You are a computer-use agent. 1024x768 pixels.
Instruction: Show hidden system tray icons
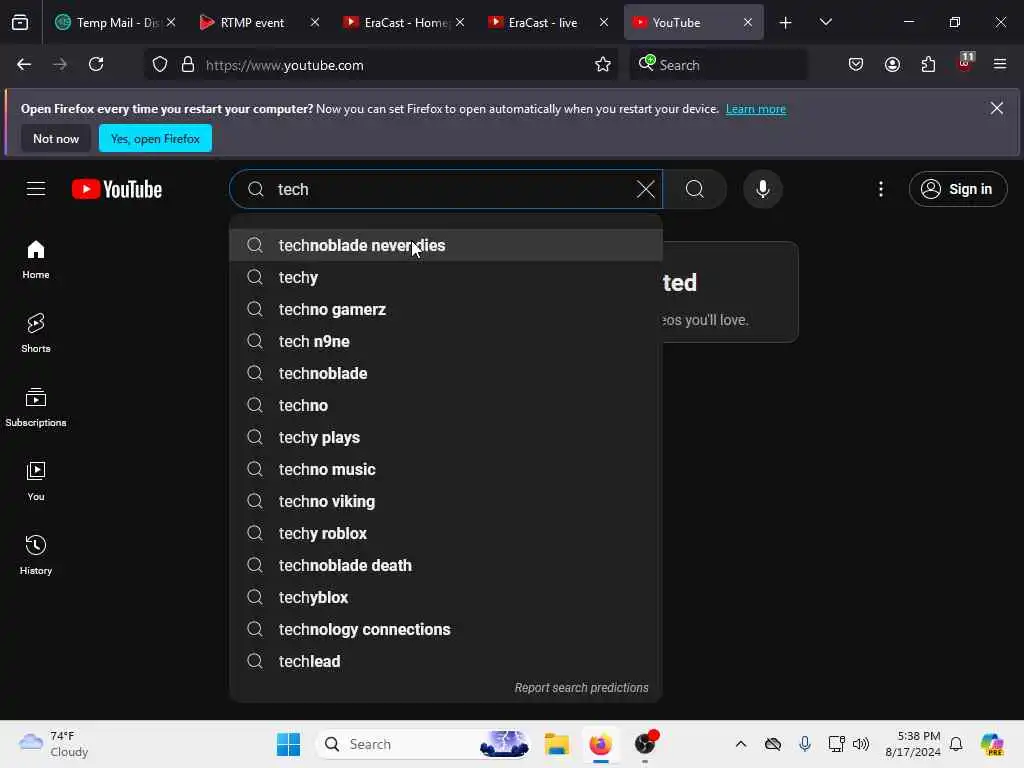(x=741, y=744)
